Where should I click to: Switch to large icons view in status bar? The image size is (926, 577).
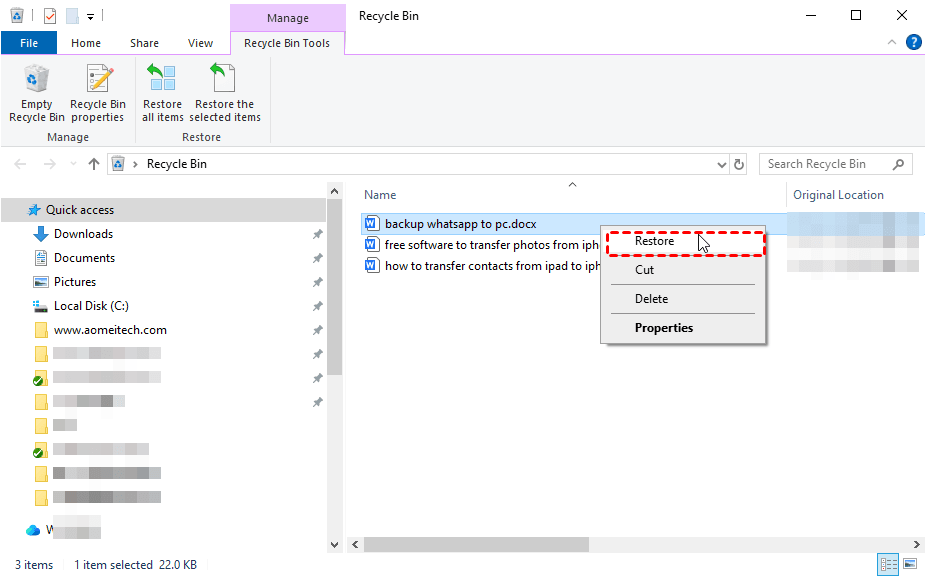(x=910, y=564)
